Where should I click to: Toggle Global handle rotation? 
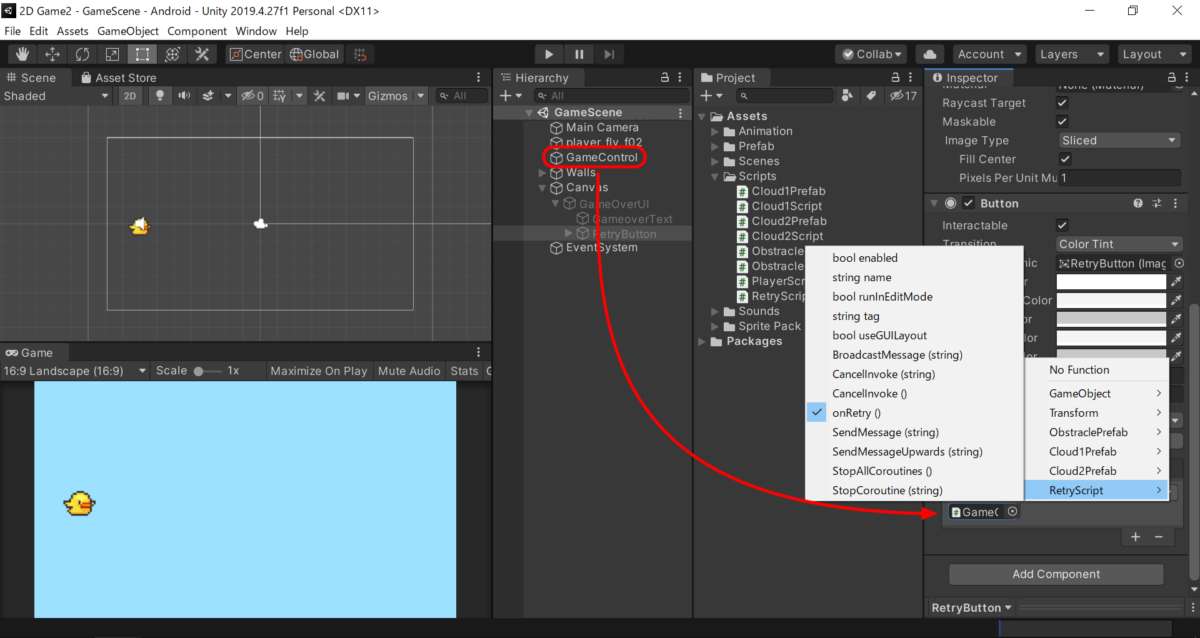[315, 54]
